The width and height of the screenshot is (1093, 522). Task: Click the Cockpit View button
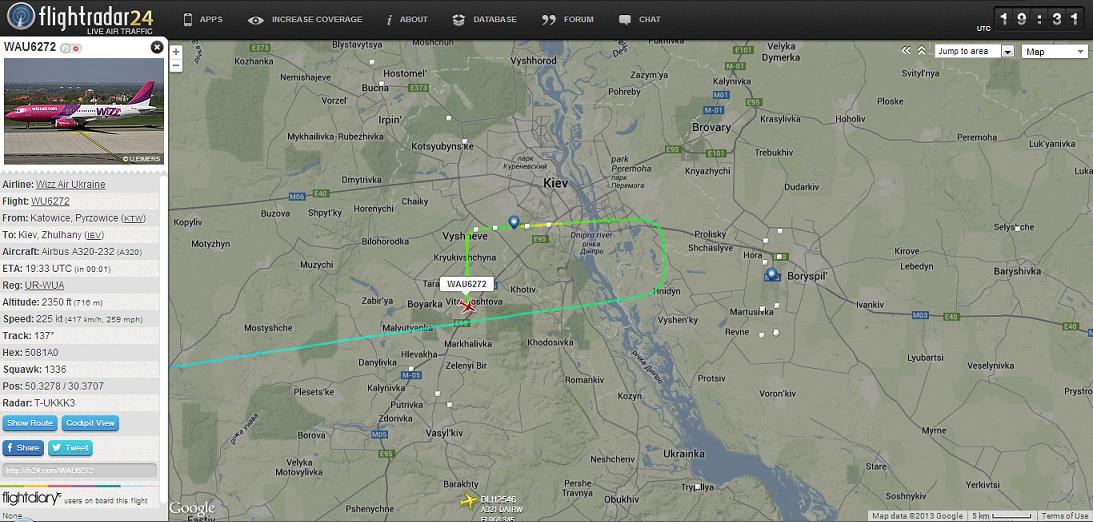coord(91,423)
